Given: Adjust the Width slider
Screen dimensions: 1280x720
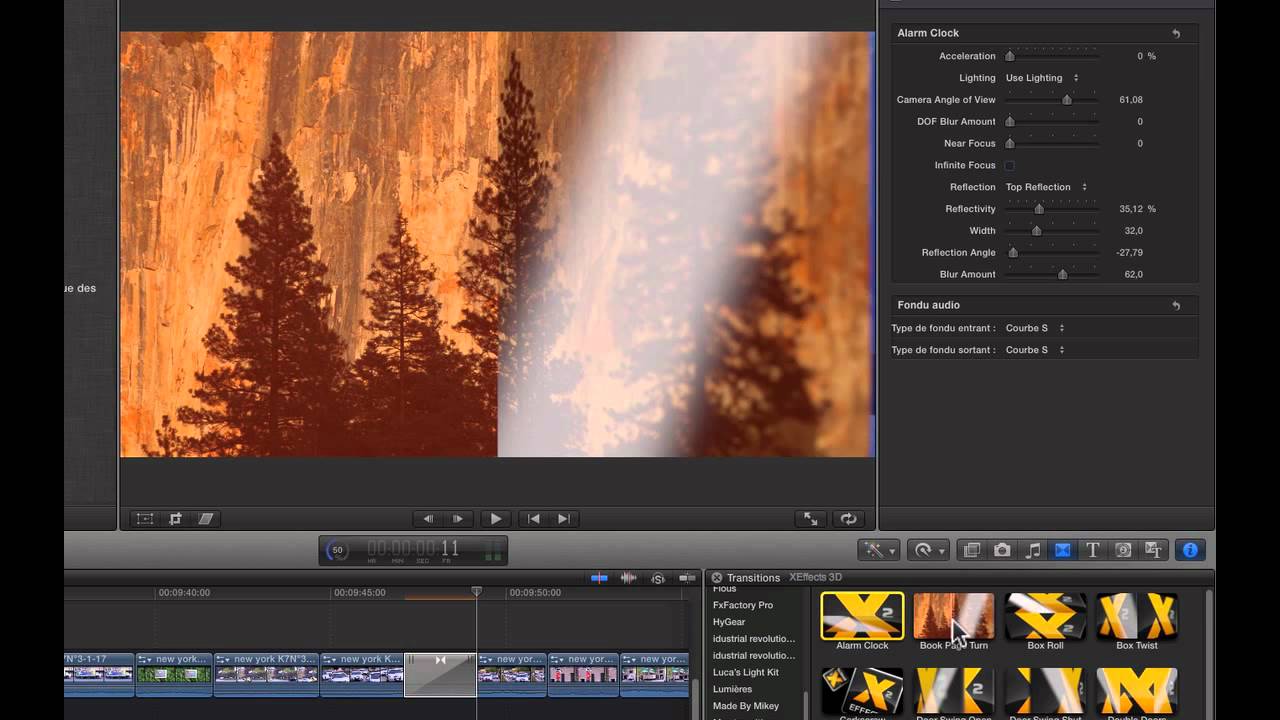Looking at the screenshot, I should coord(1037,231).
